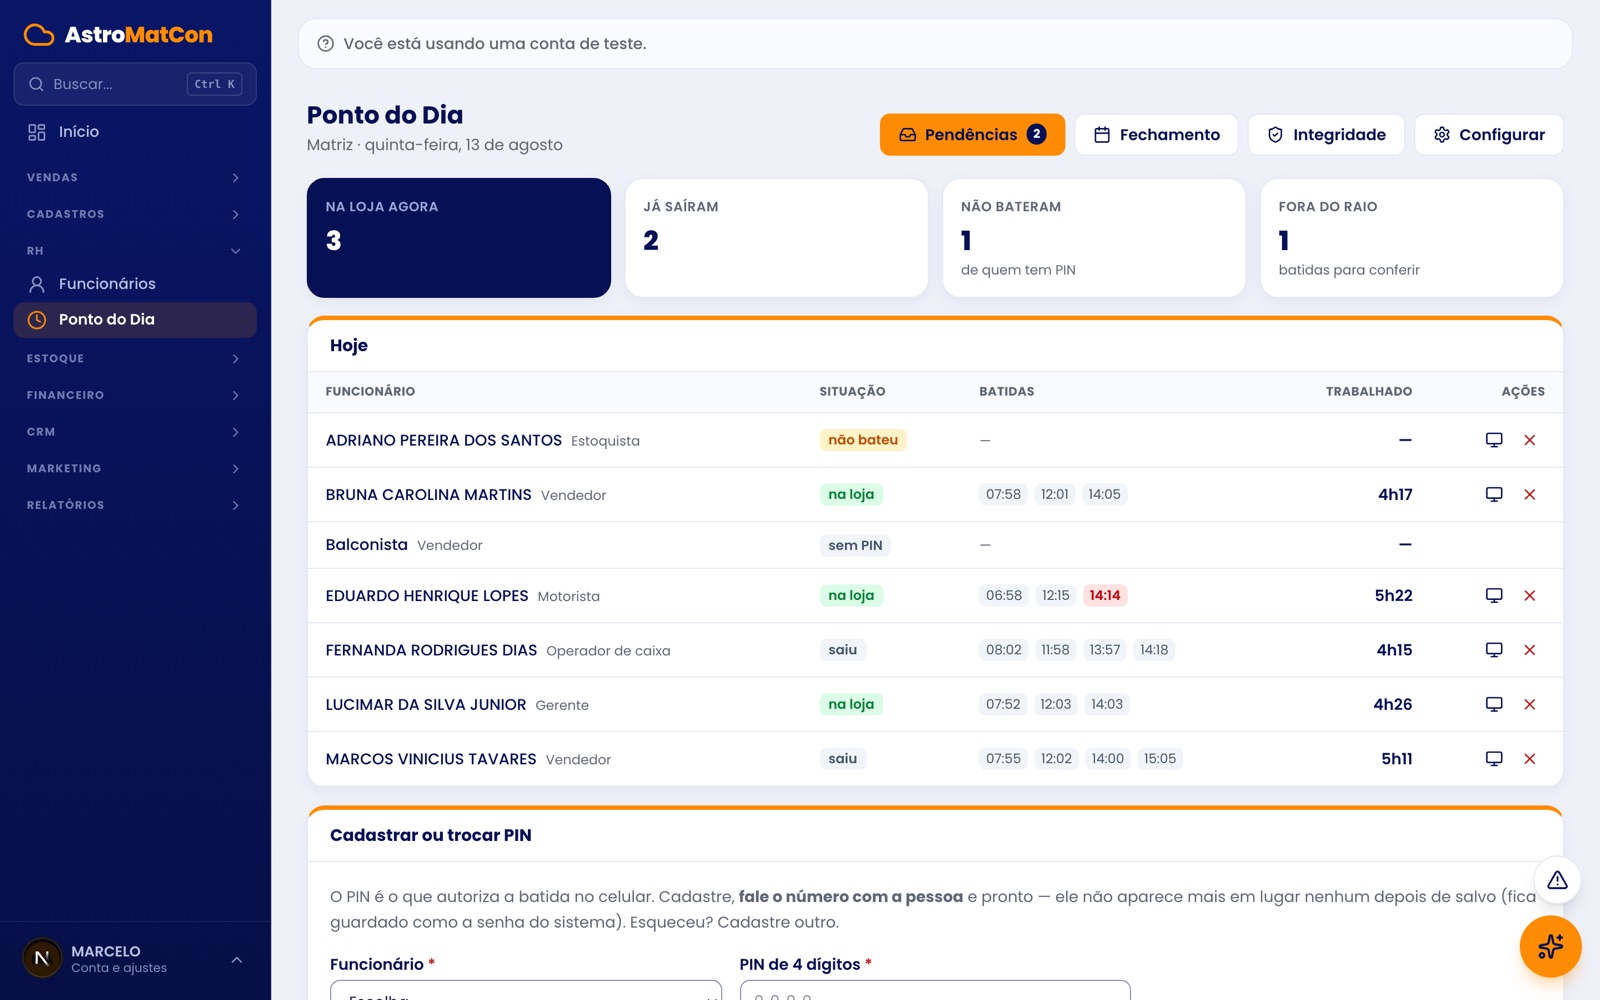The height and width of the screenshot is (1000, 1600).
Task: Expand the Relatórios sidebar section
Action: tap(135, 505)
